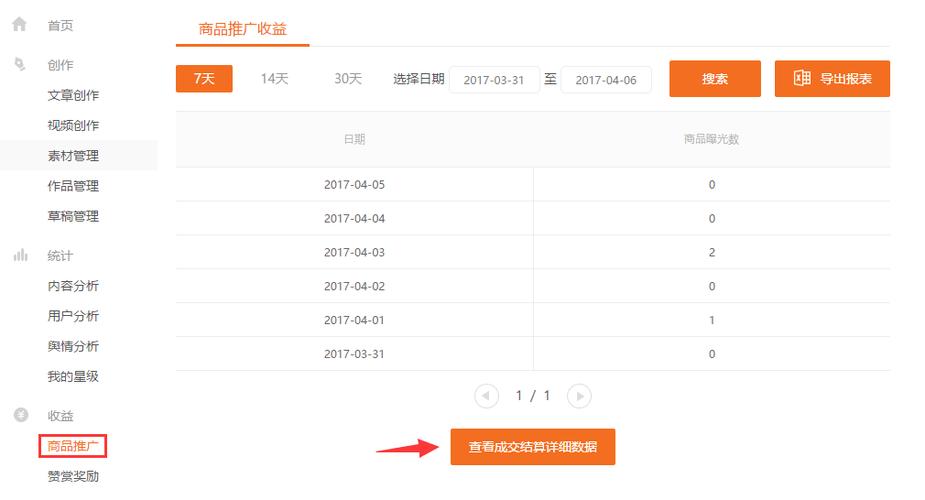Click 查看成交结算详细数据 button
Image resolution: width=925 pixels, height=500 pixels.
click(x=533, y=446)
